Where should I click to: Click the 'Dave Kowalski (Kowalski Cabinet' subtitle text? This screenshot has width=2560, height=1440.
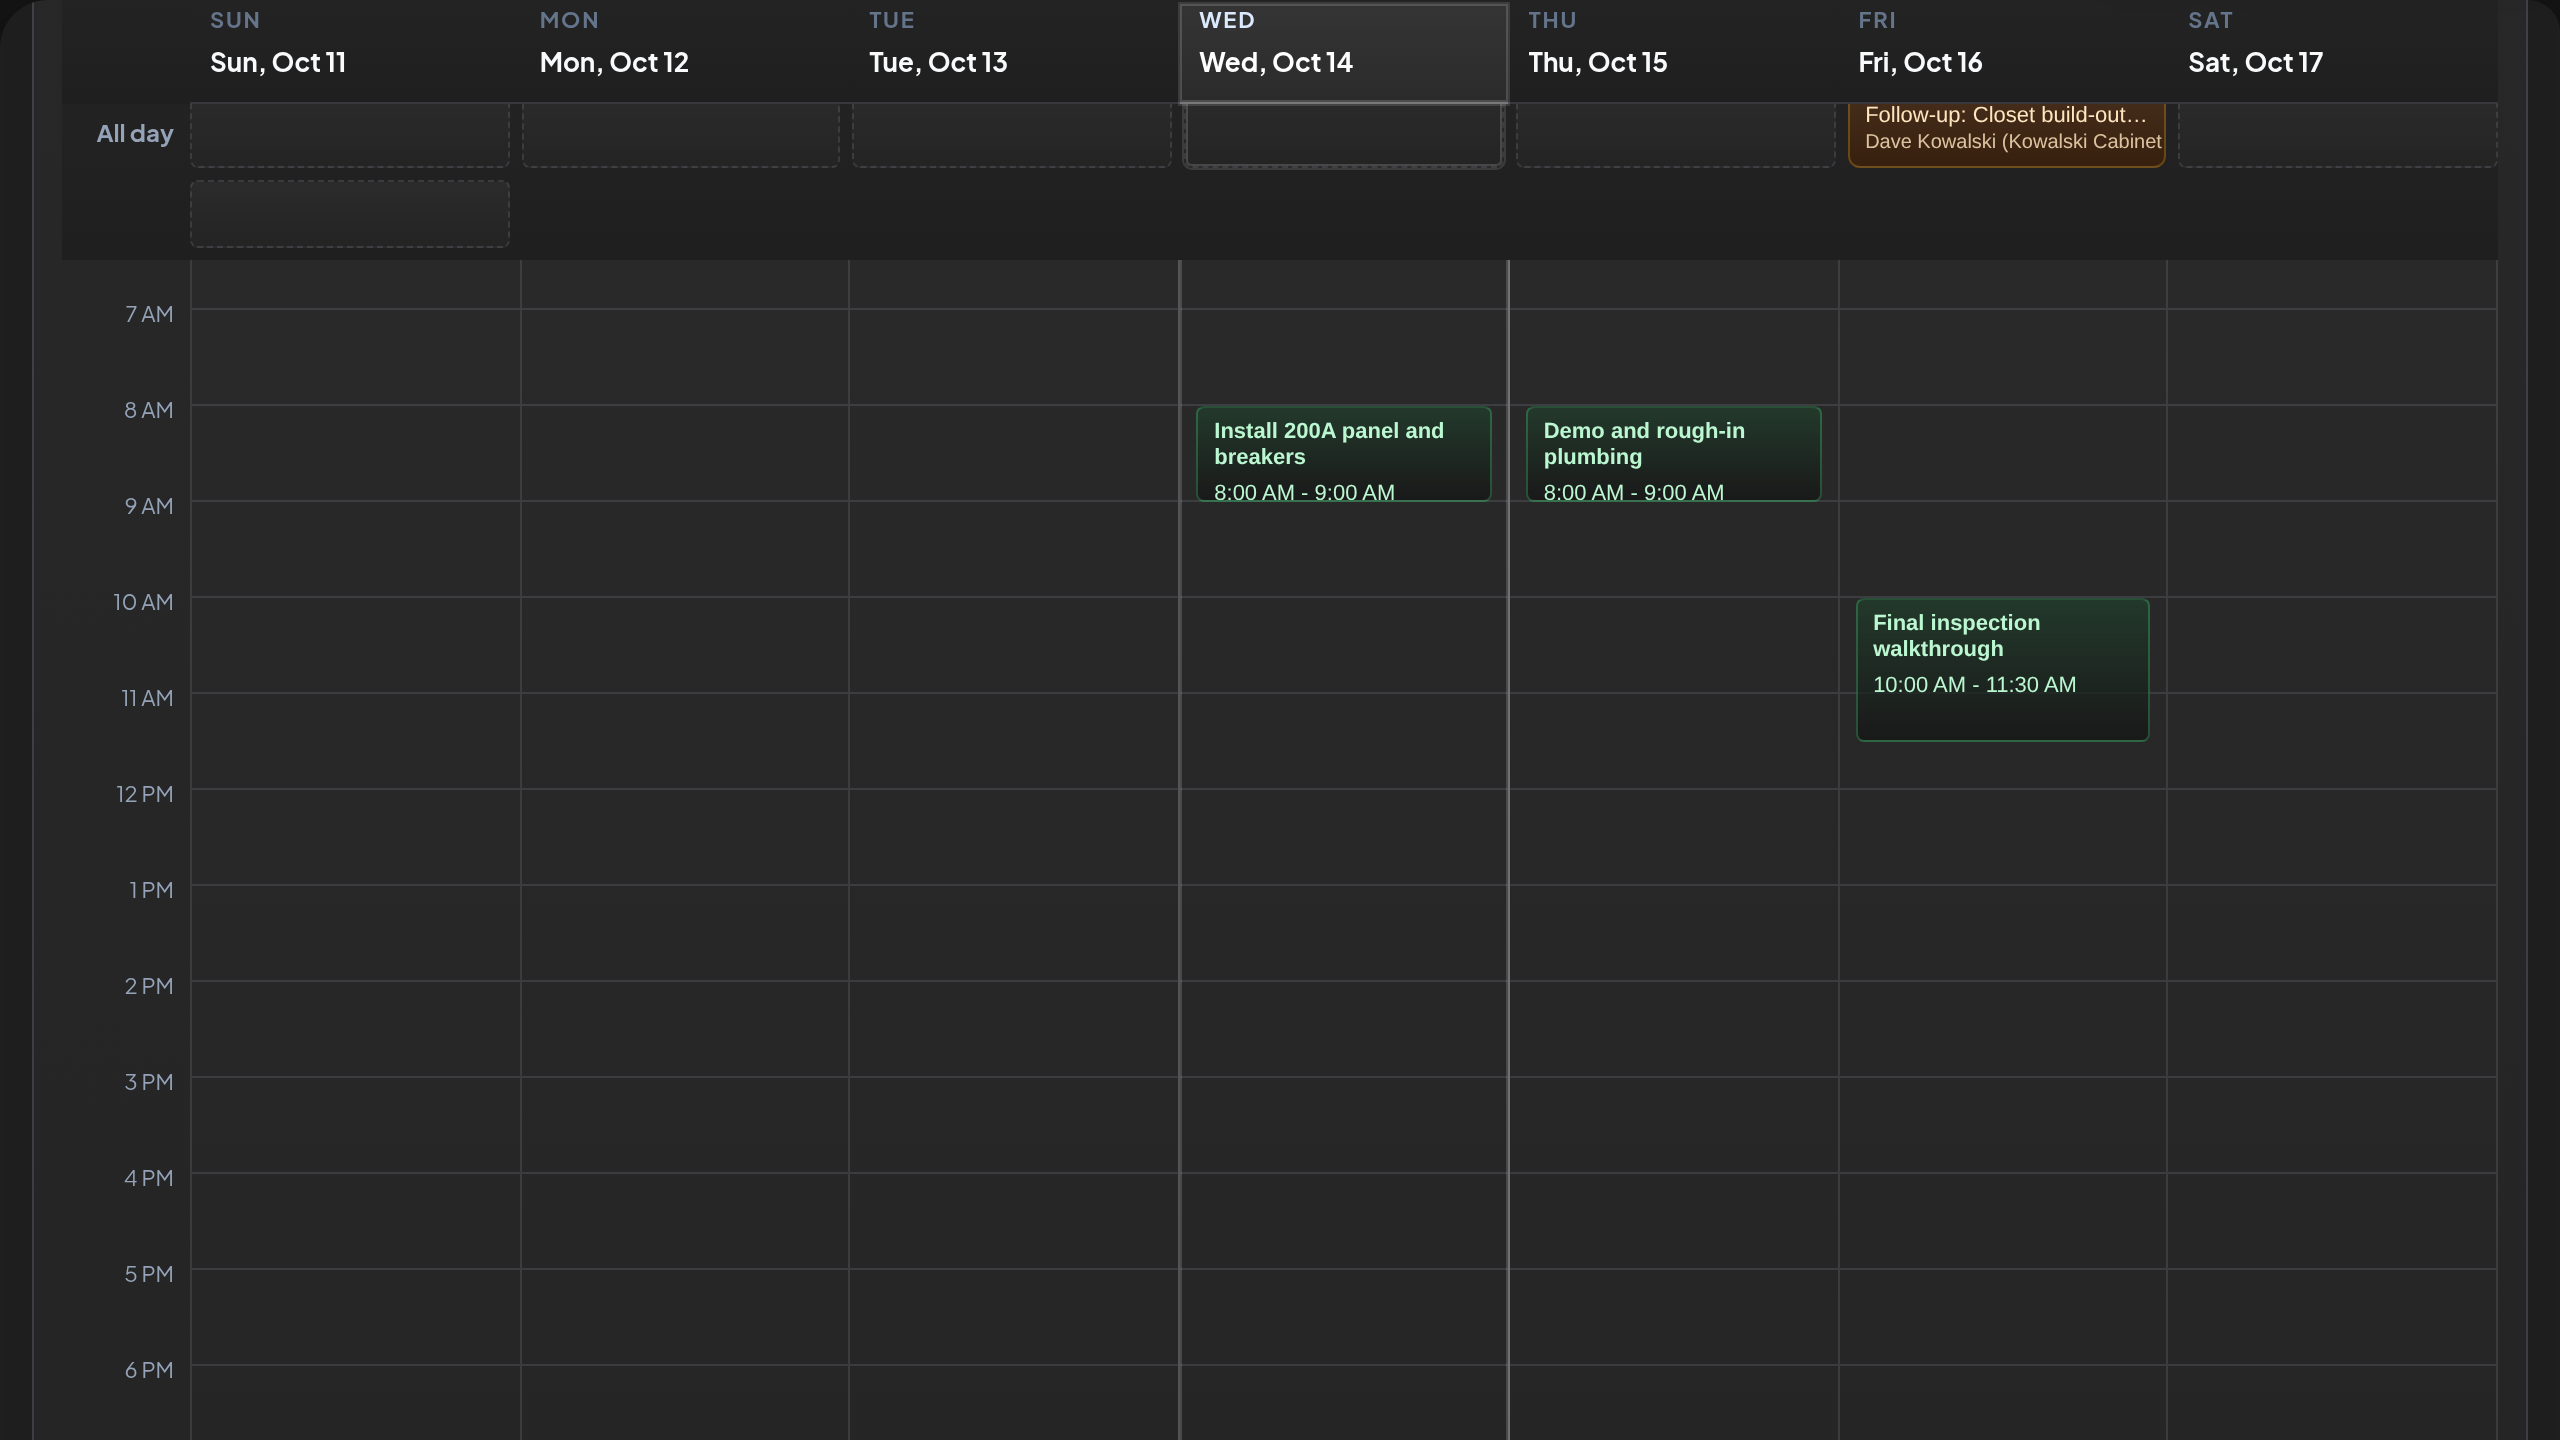click(x=2013, y=142)
